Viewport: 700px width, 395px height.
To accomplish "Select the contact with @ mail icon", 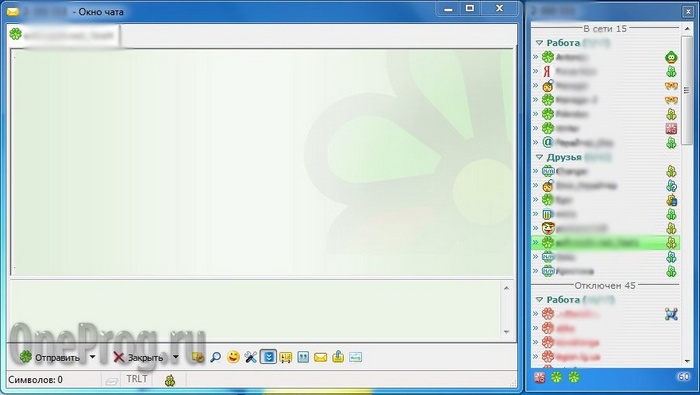I will pyautogui.click(x=605, y=143).
